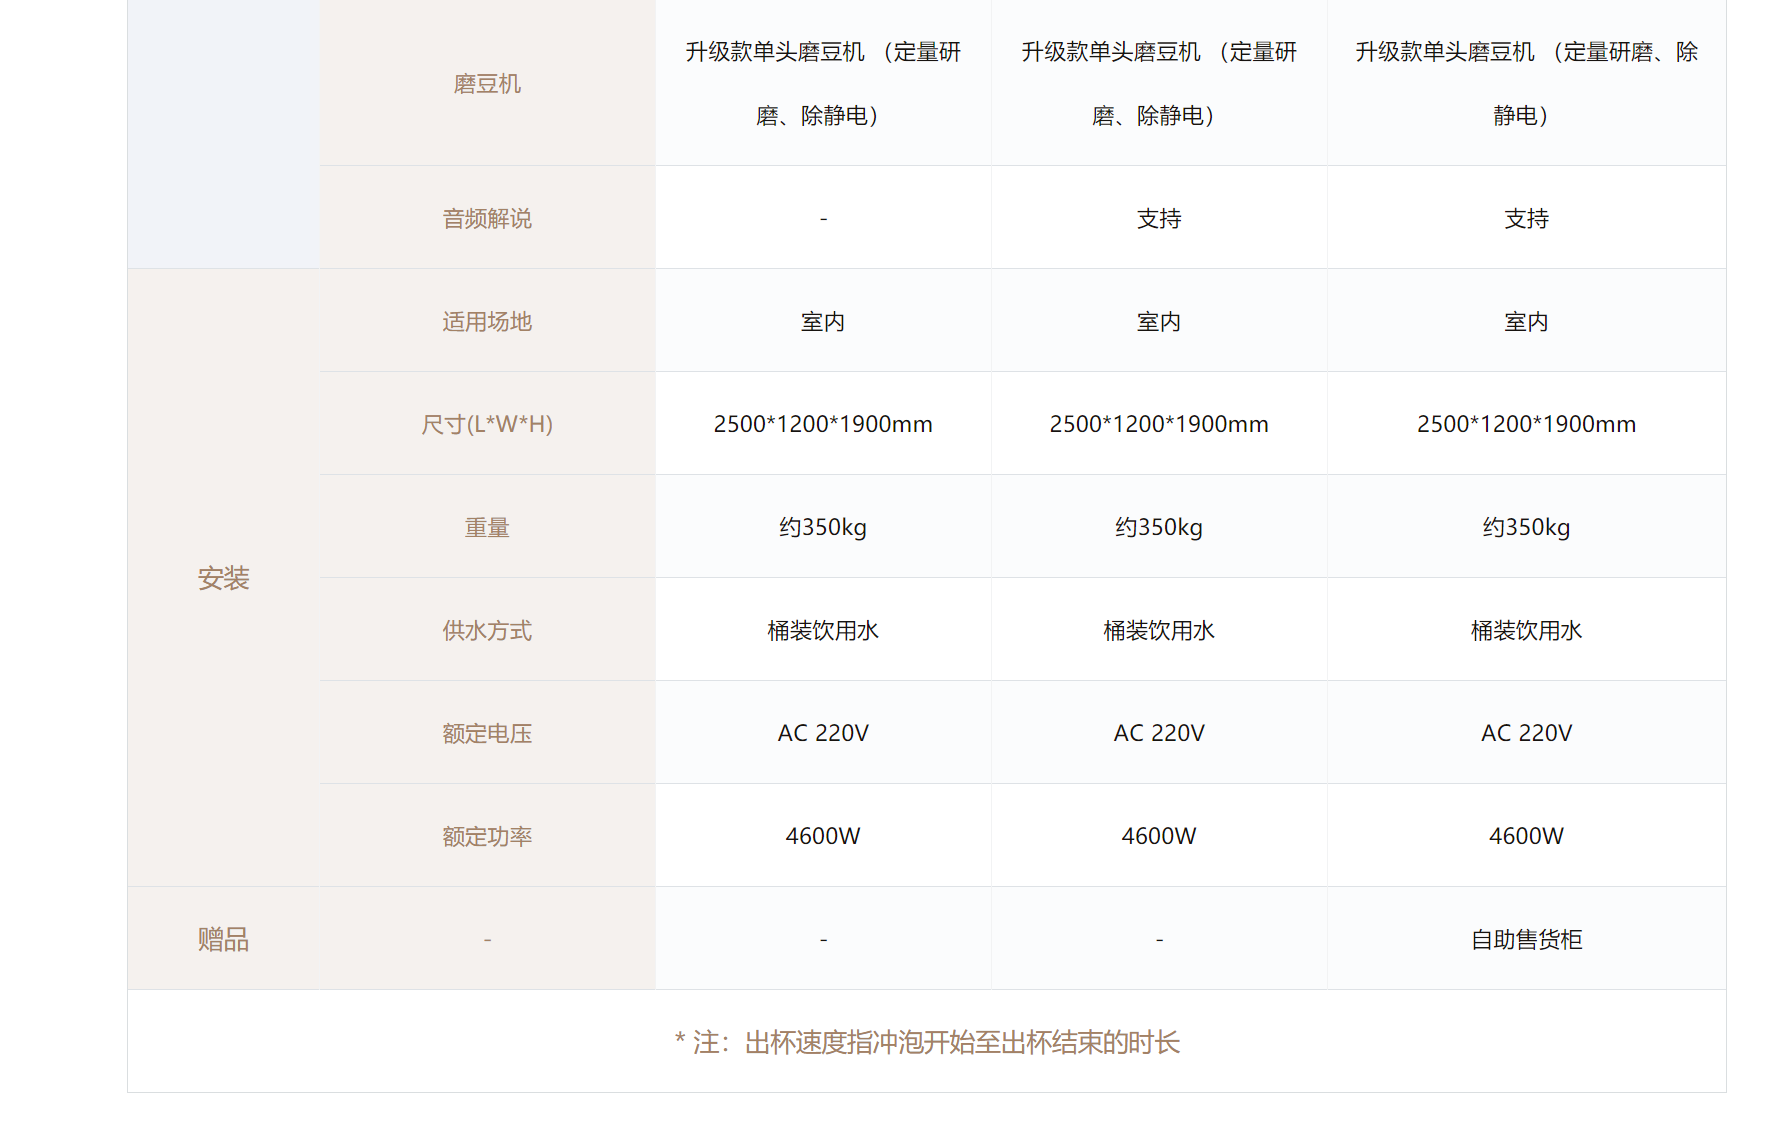Click the 重量 row label
The image size is (1781, 1139).
coord(487,528)
